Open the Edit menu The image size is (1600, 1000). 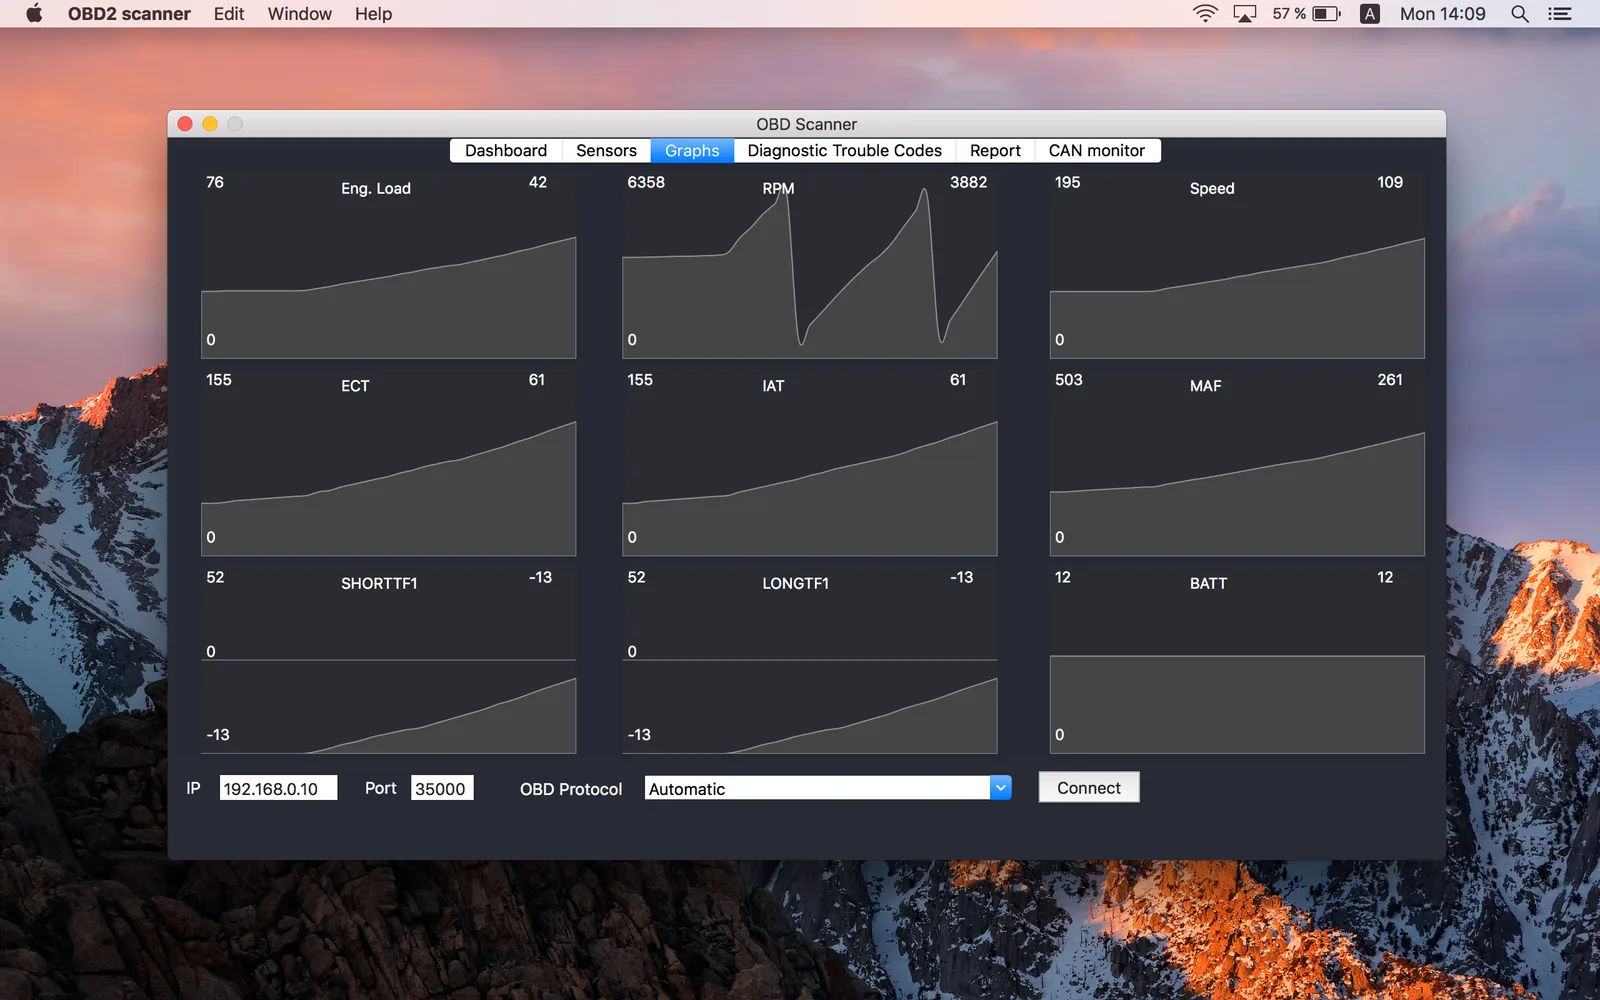[229, 13]
